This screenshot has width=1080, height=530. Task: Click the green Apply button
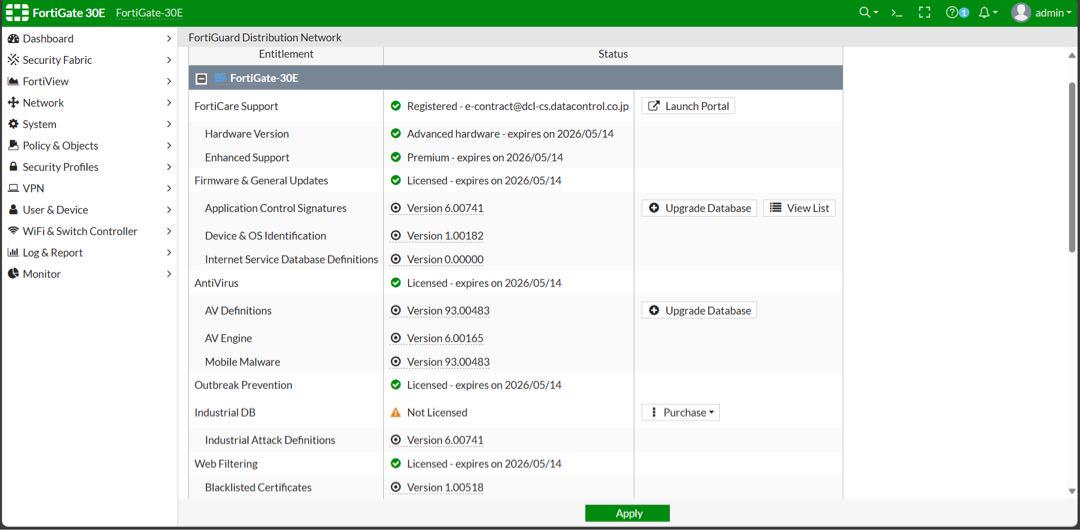pos(627,513)
